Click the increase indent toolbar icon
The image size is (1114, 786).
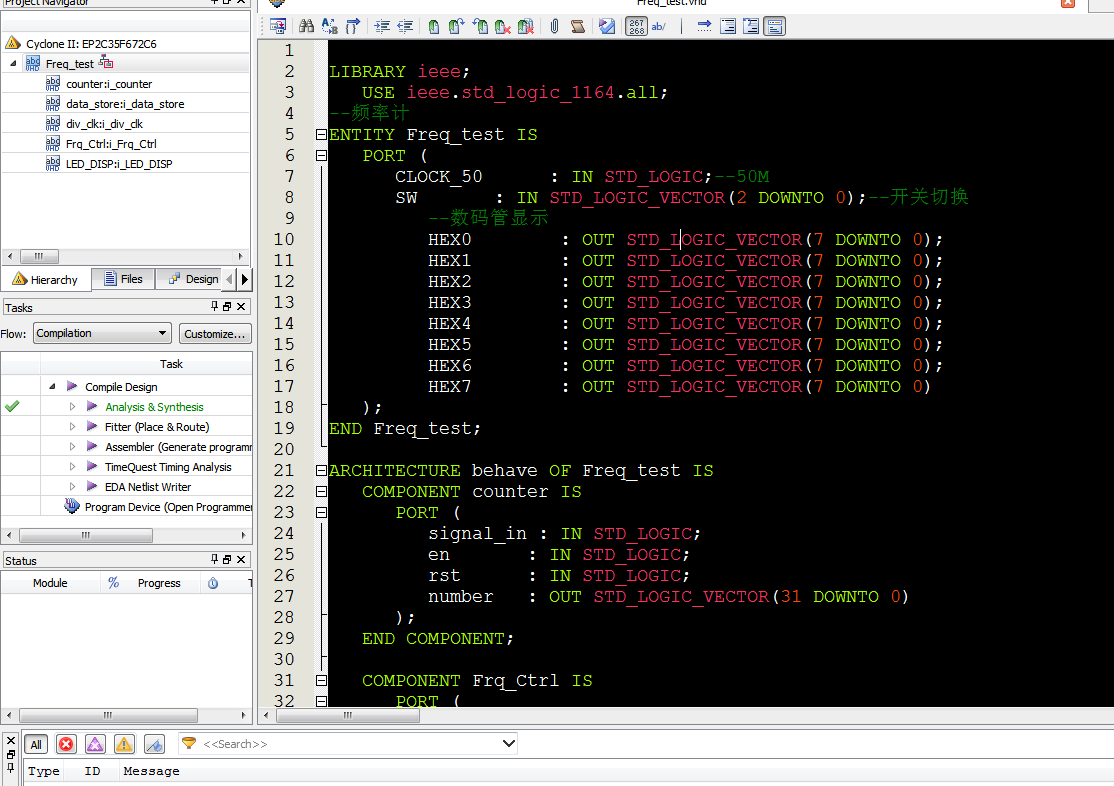pyautogui.click(x=381, y=27)
